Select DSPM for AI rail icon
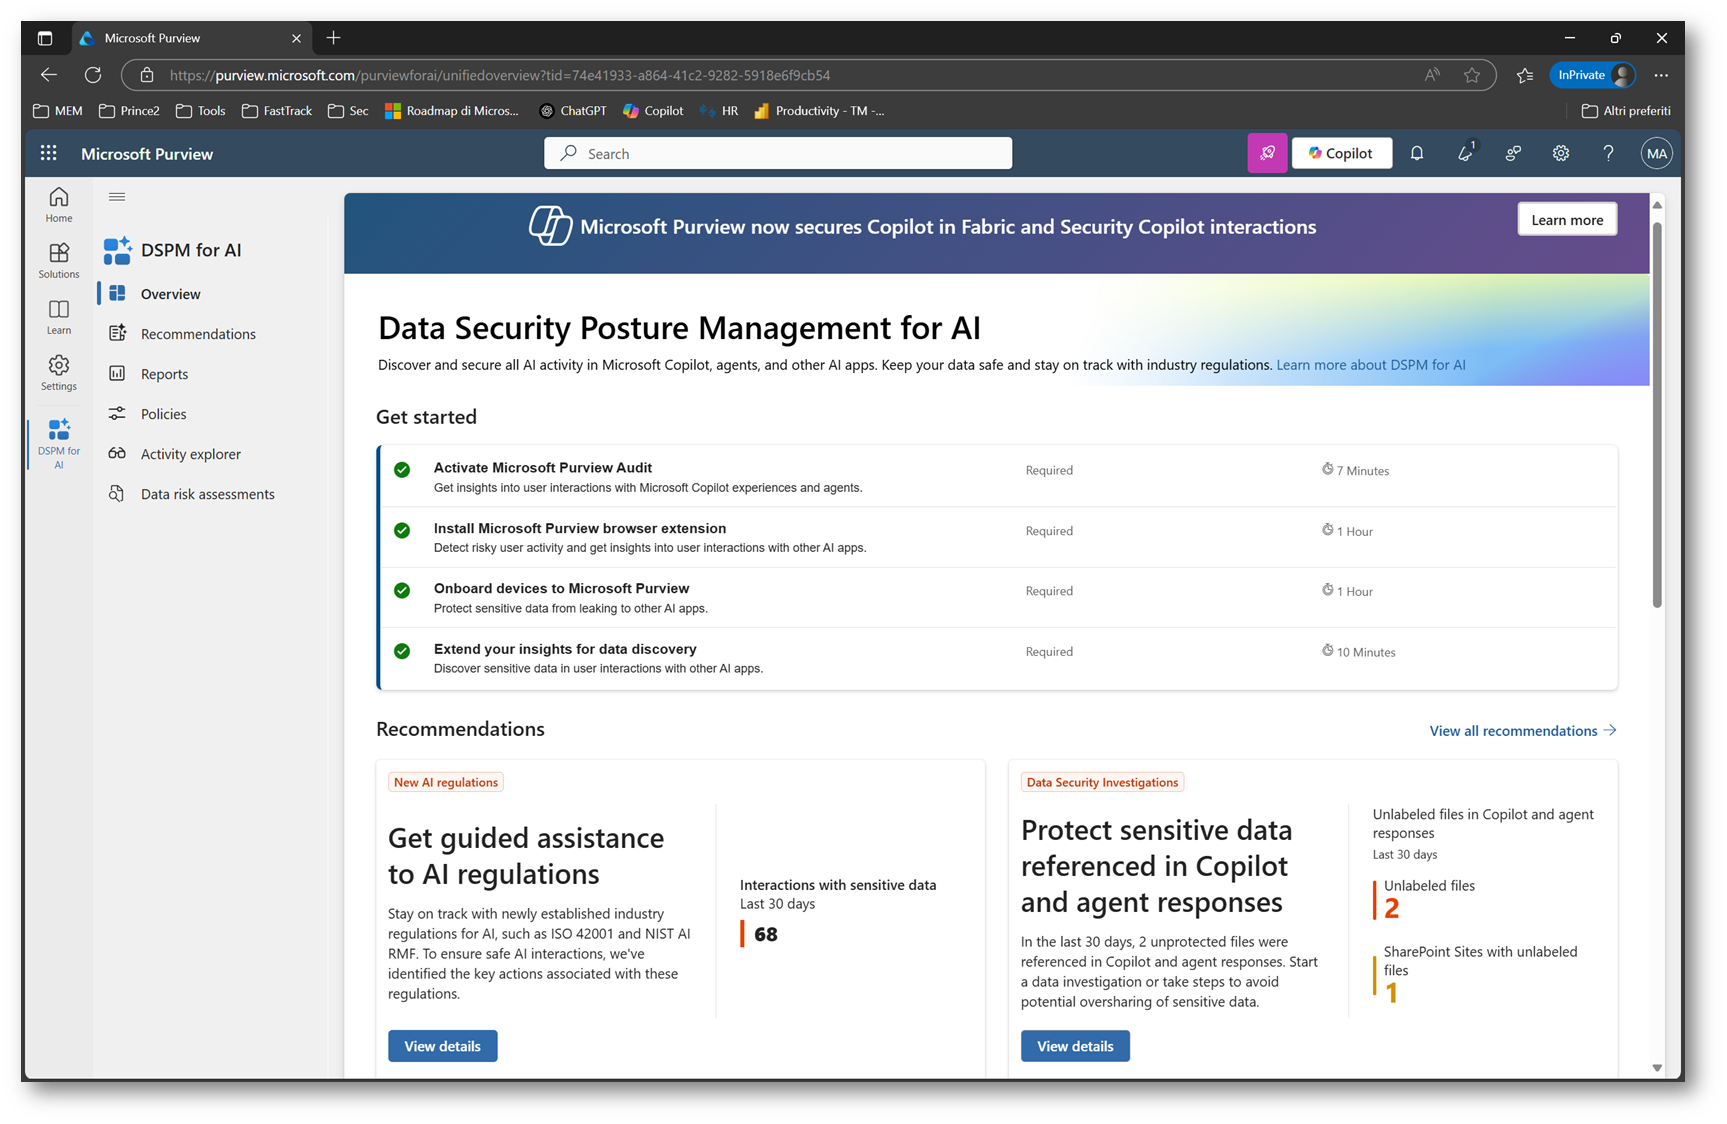 pos(59,443)
